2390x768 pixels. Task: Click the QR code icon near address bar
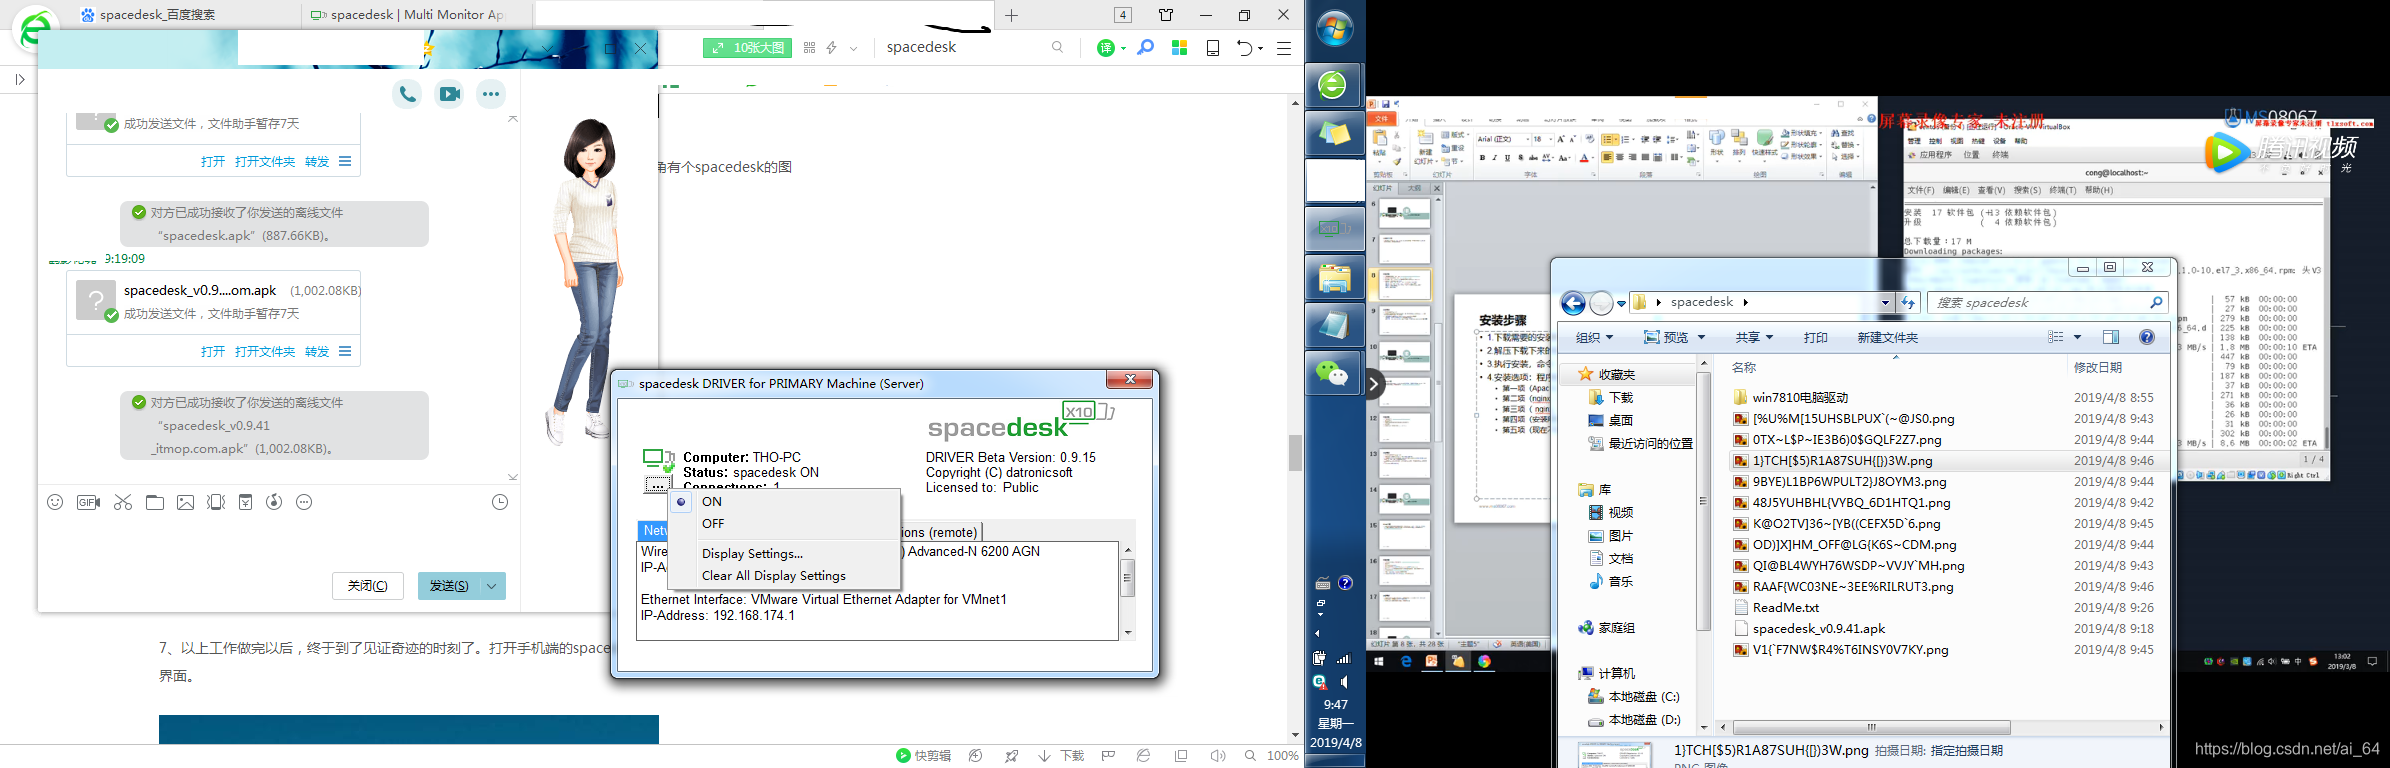click(809, 47)
